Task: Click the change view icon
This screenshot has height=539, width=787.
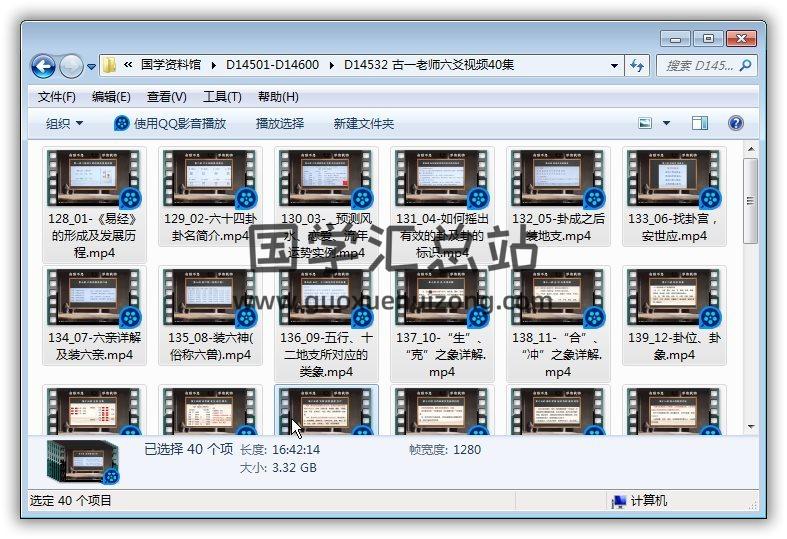Action: (x=645, y=123)
